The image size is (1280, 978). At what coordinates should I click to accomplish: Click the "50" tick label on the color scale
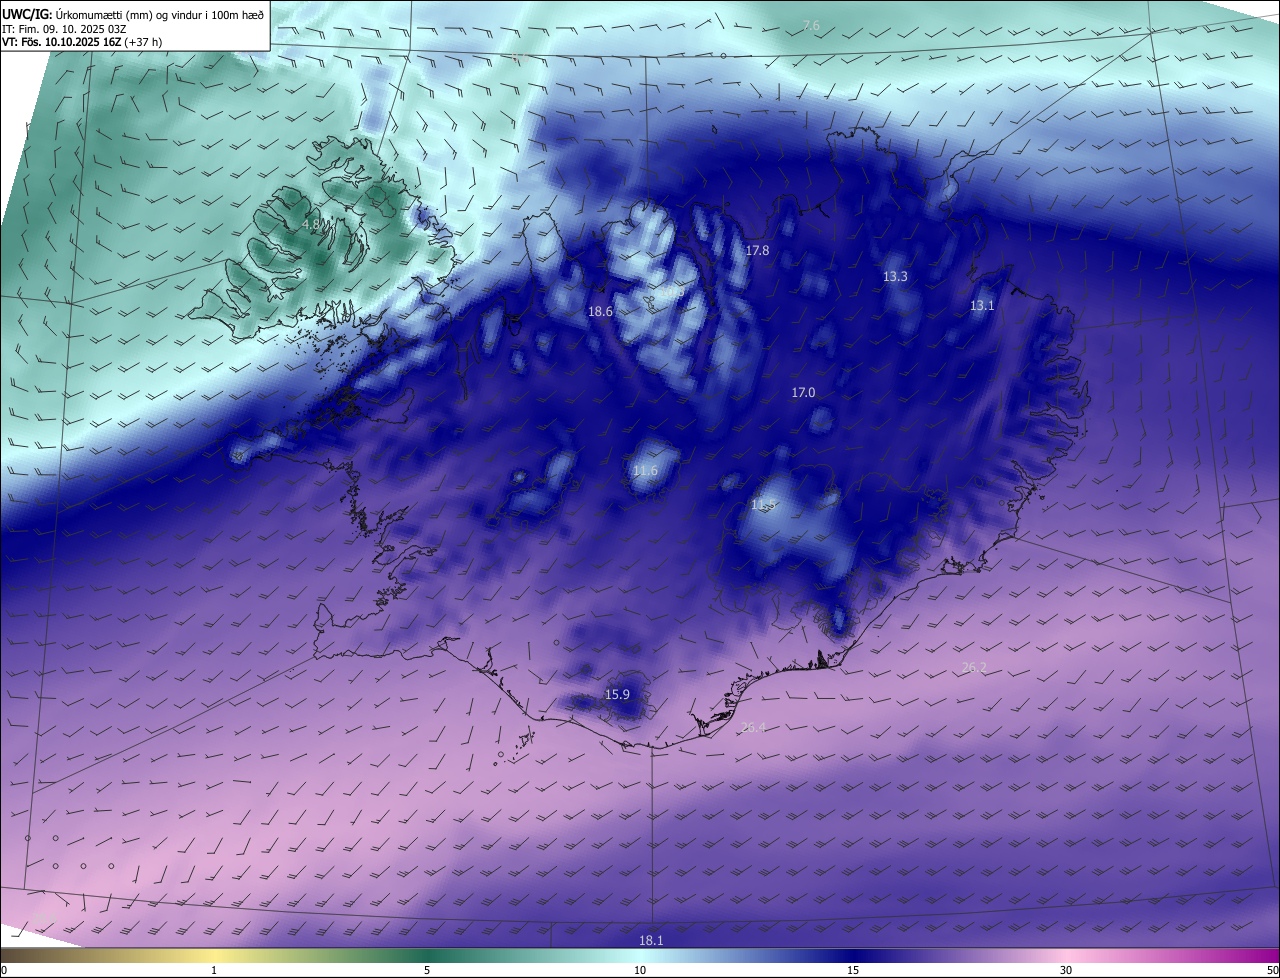coord(1271,970)
